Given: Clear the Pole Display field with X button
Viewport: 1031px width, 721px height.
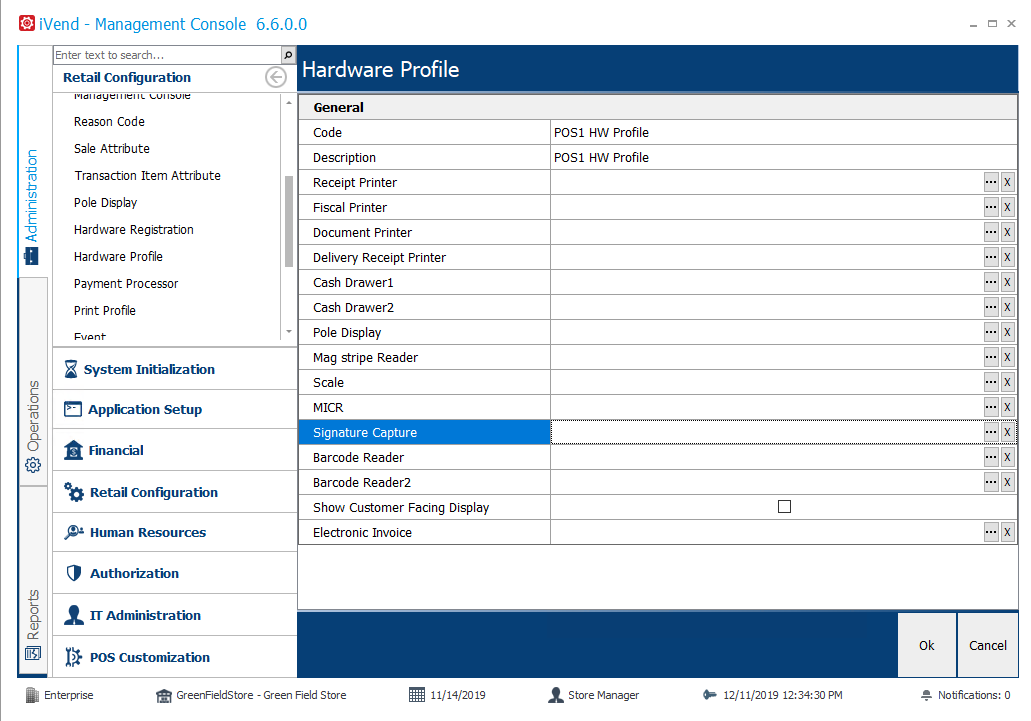Looking at the screenshot, I should 1007,333.
